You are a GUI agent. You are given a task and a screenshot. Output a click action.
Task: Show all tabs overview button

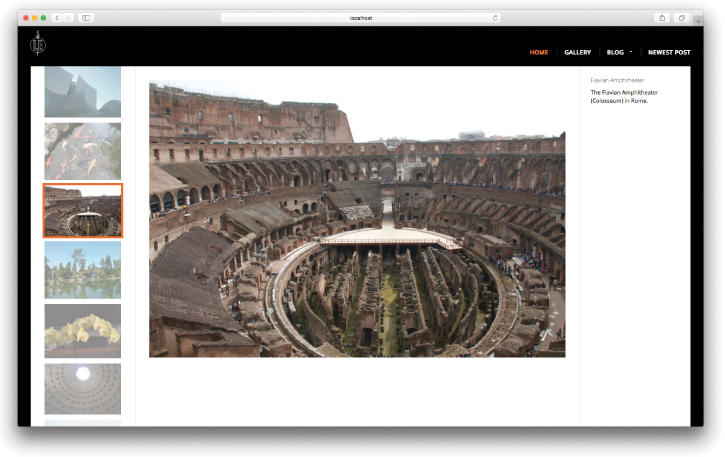pos(681,18)
